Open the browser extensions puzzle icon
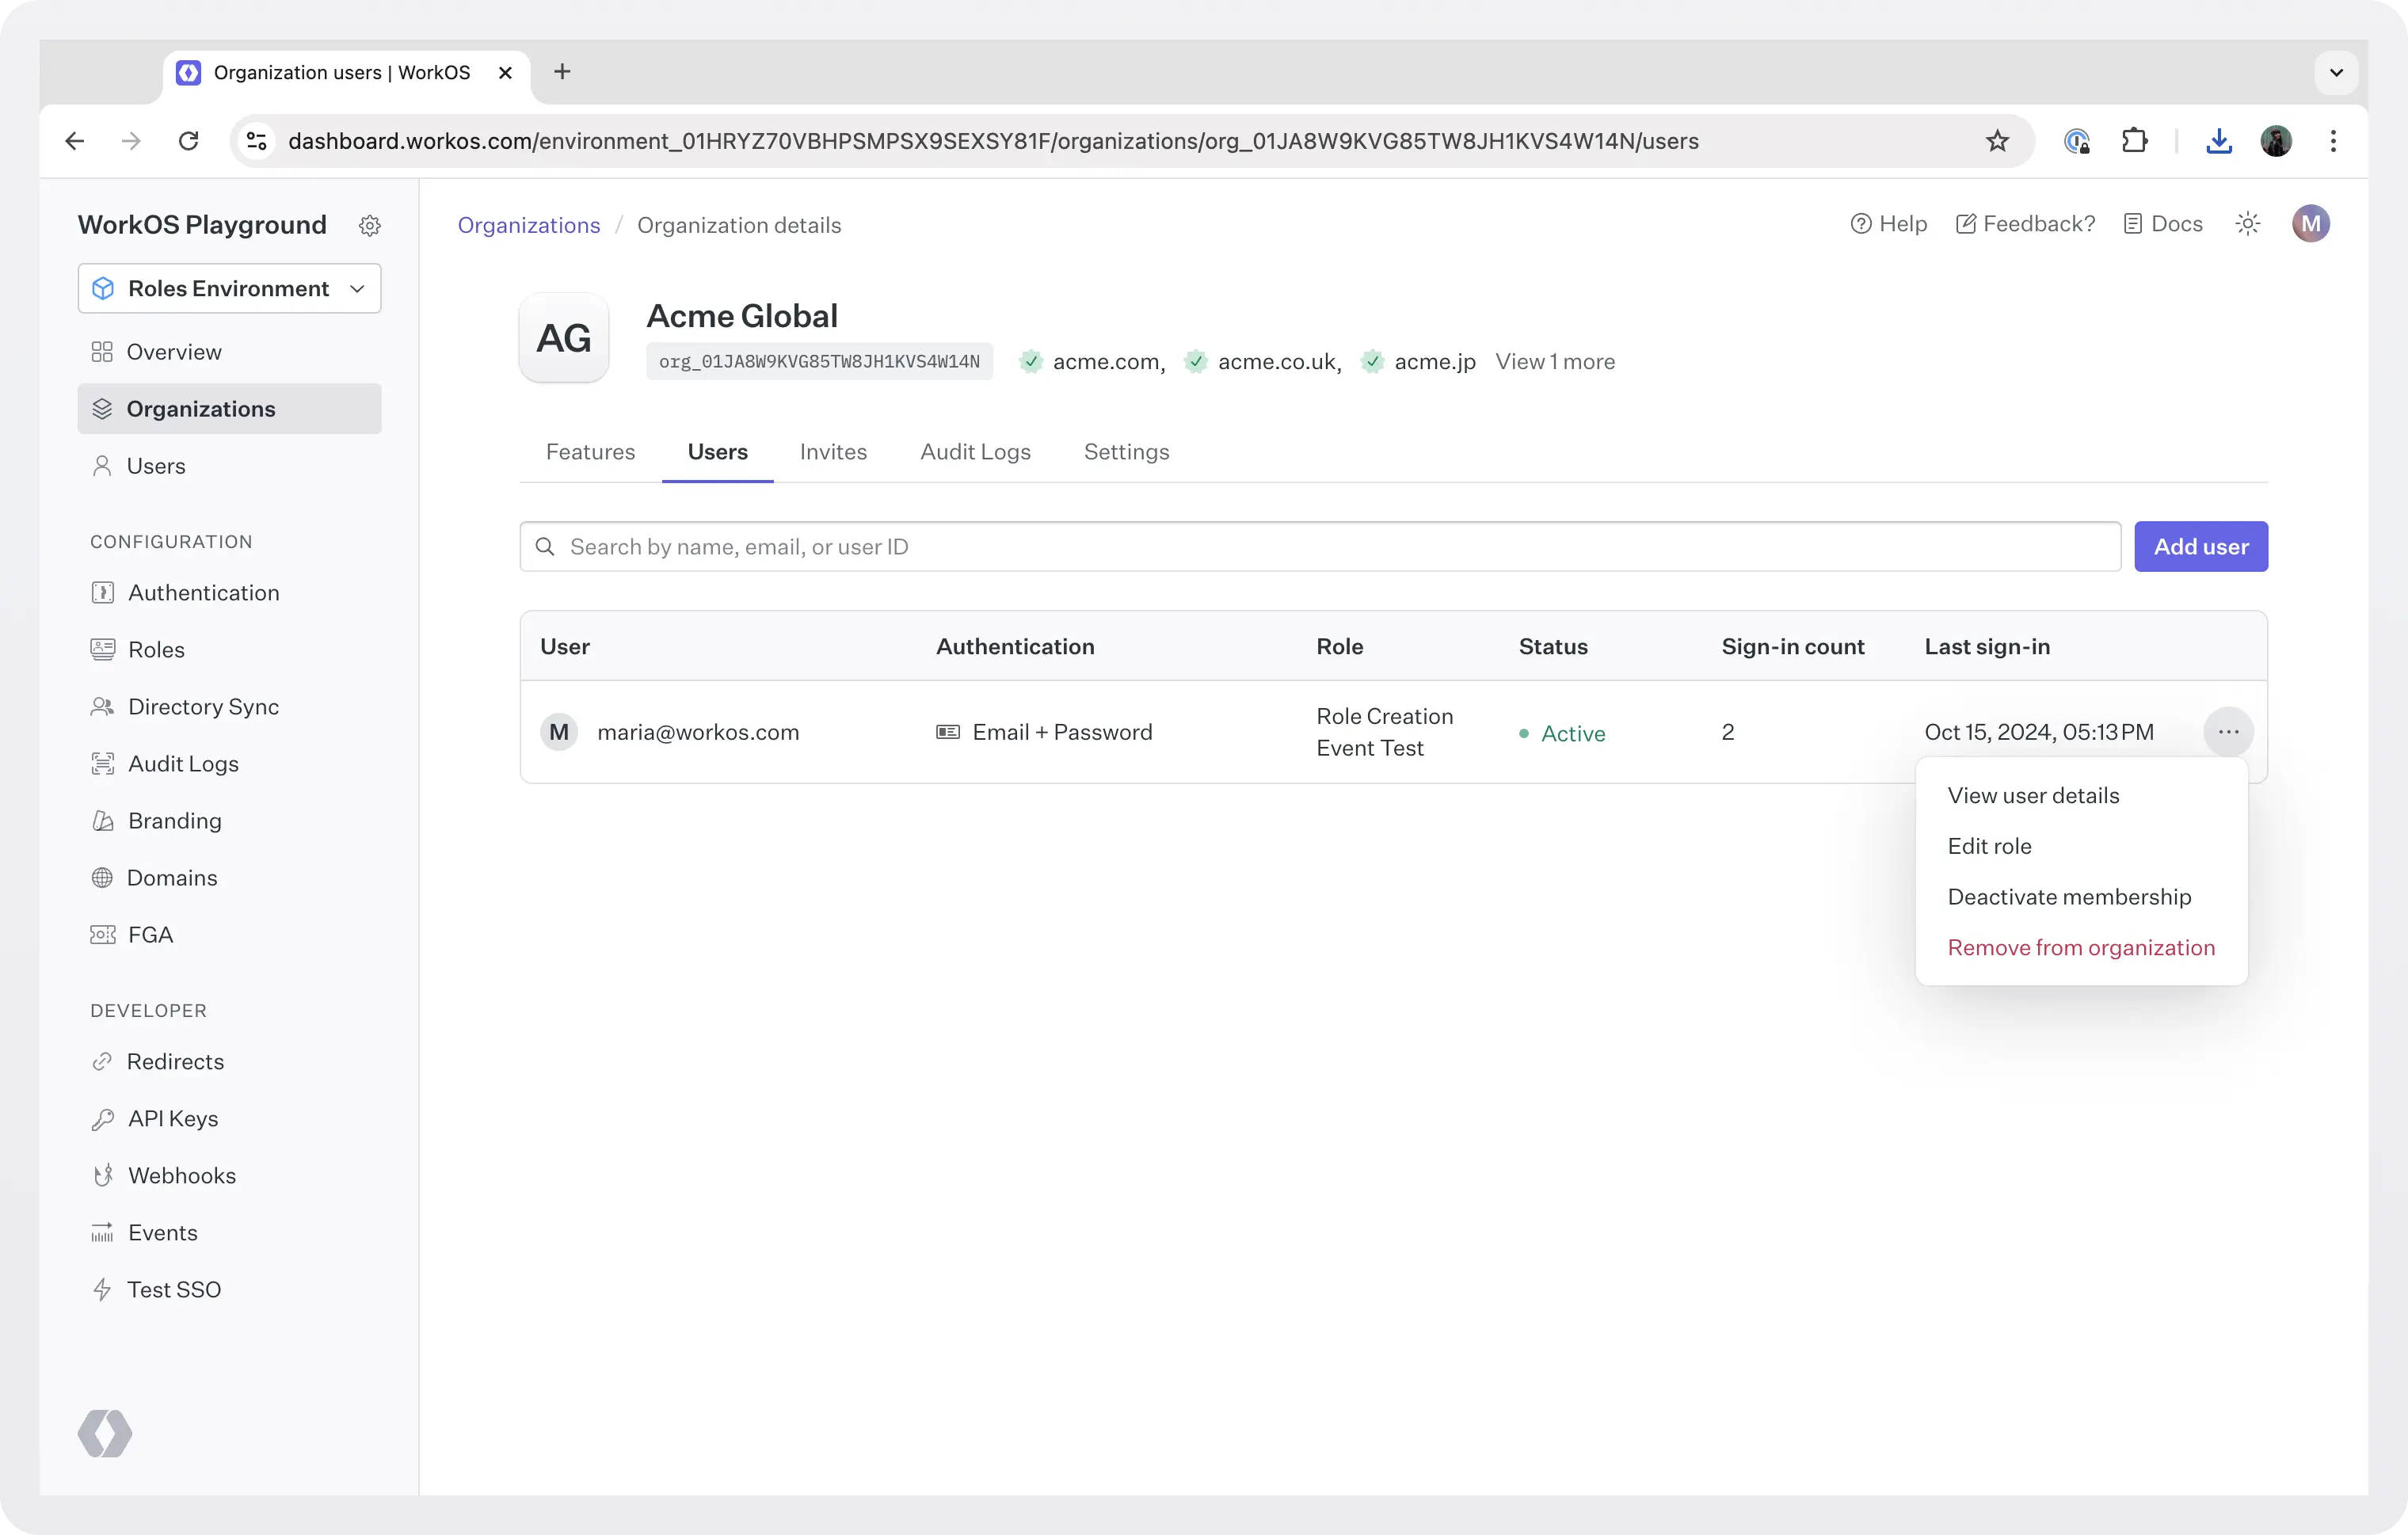The width and height of the screenshot is (2408, 1535). (2134, 141)
